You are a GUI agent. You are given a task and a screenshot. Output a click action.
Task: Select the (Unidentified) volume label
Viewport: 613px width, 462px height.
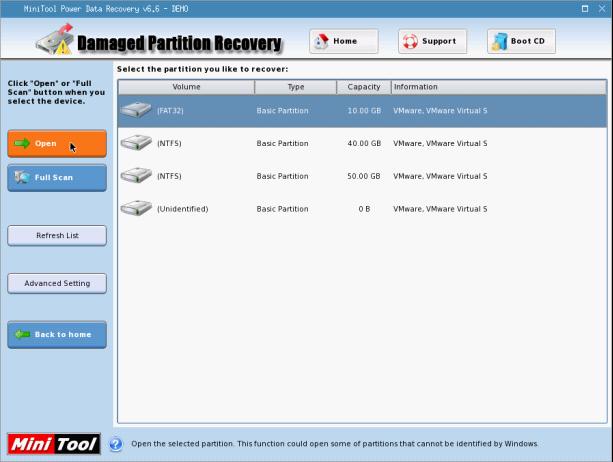pos(183,209)
